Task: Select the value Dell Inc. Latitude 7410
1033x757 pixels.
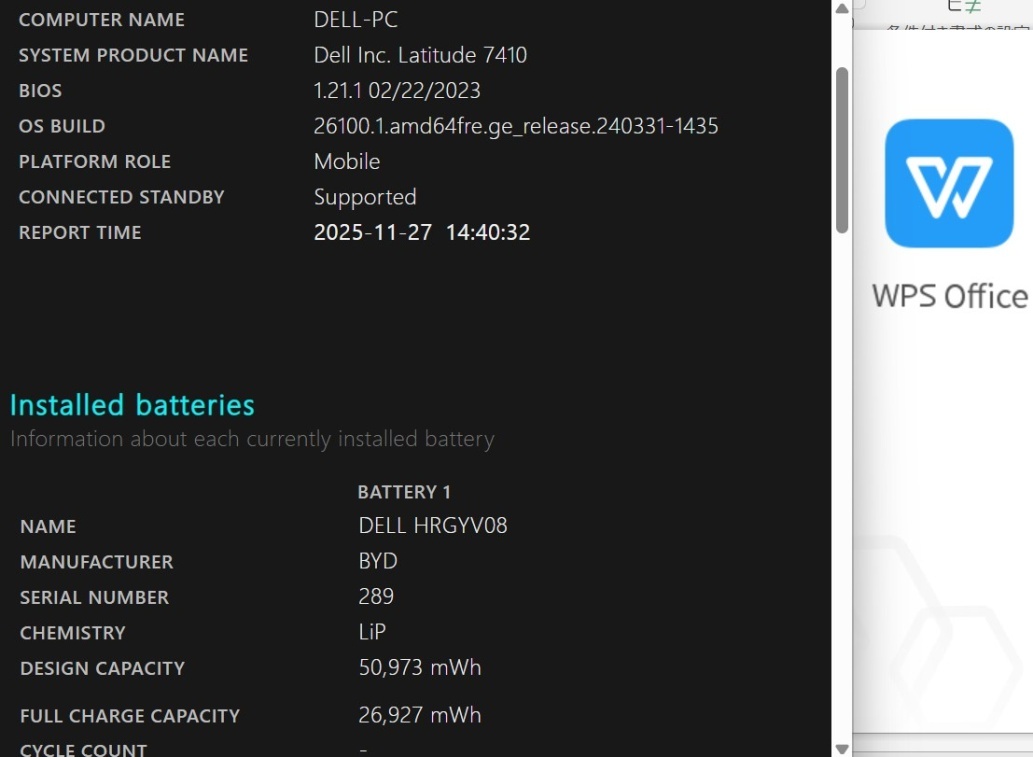Action: (x=420, y=55)
